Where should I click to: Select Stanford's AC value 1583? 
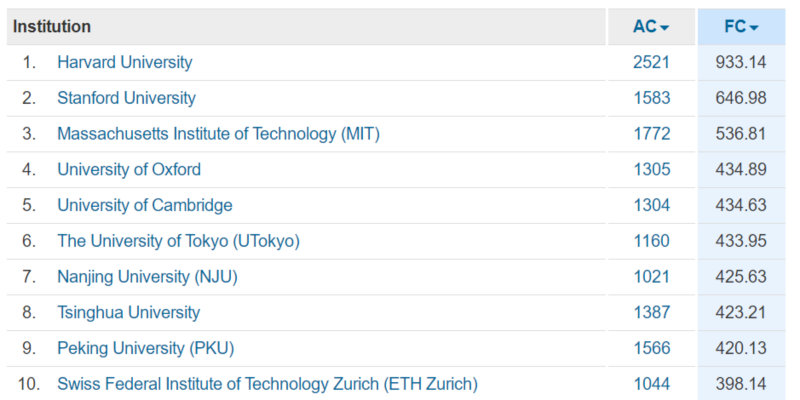(x=652, y=98)
